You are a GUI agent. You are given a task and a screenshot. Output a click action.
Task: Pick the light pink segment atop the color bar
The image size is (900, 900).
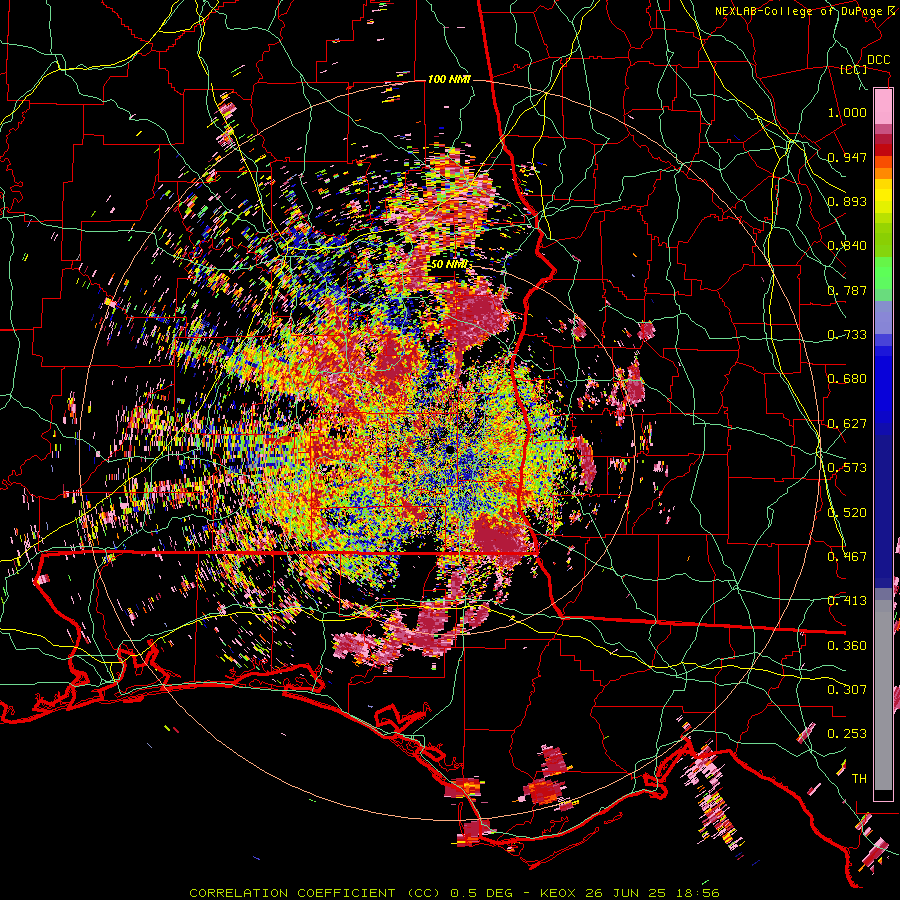tap(883, 106)
